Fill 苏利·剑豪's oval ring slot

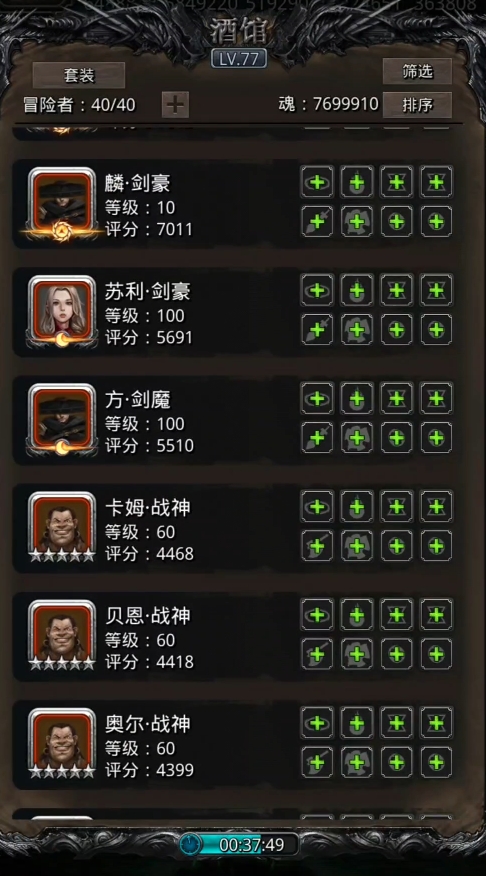pos(317,291)
